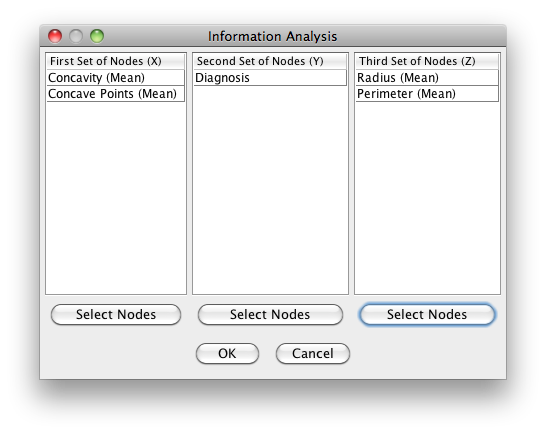The width and height of the screenshot is (546, 434).
Task: Click empty area of the Z nodes list
Action: click(x=427, y=199)
